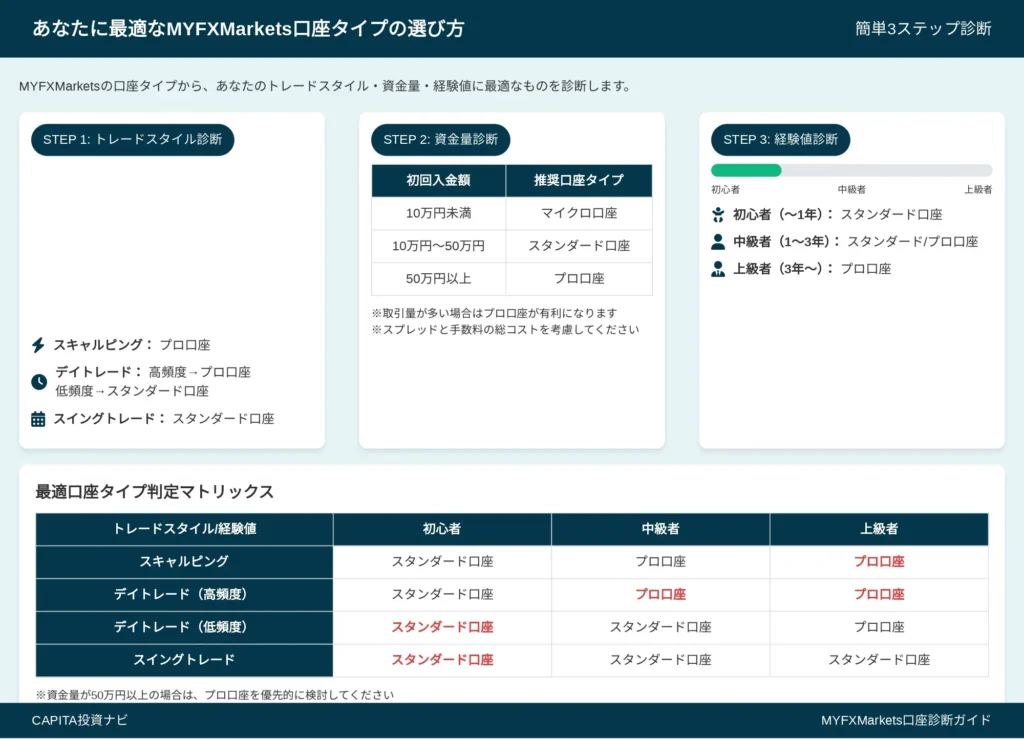Screen dimensions: 1024x739
Task: Click the note ※取引量が多い場合はプロ口座が有利になります
Action: [x=494, y=313]
